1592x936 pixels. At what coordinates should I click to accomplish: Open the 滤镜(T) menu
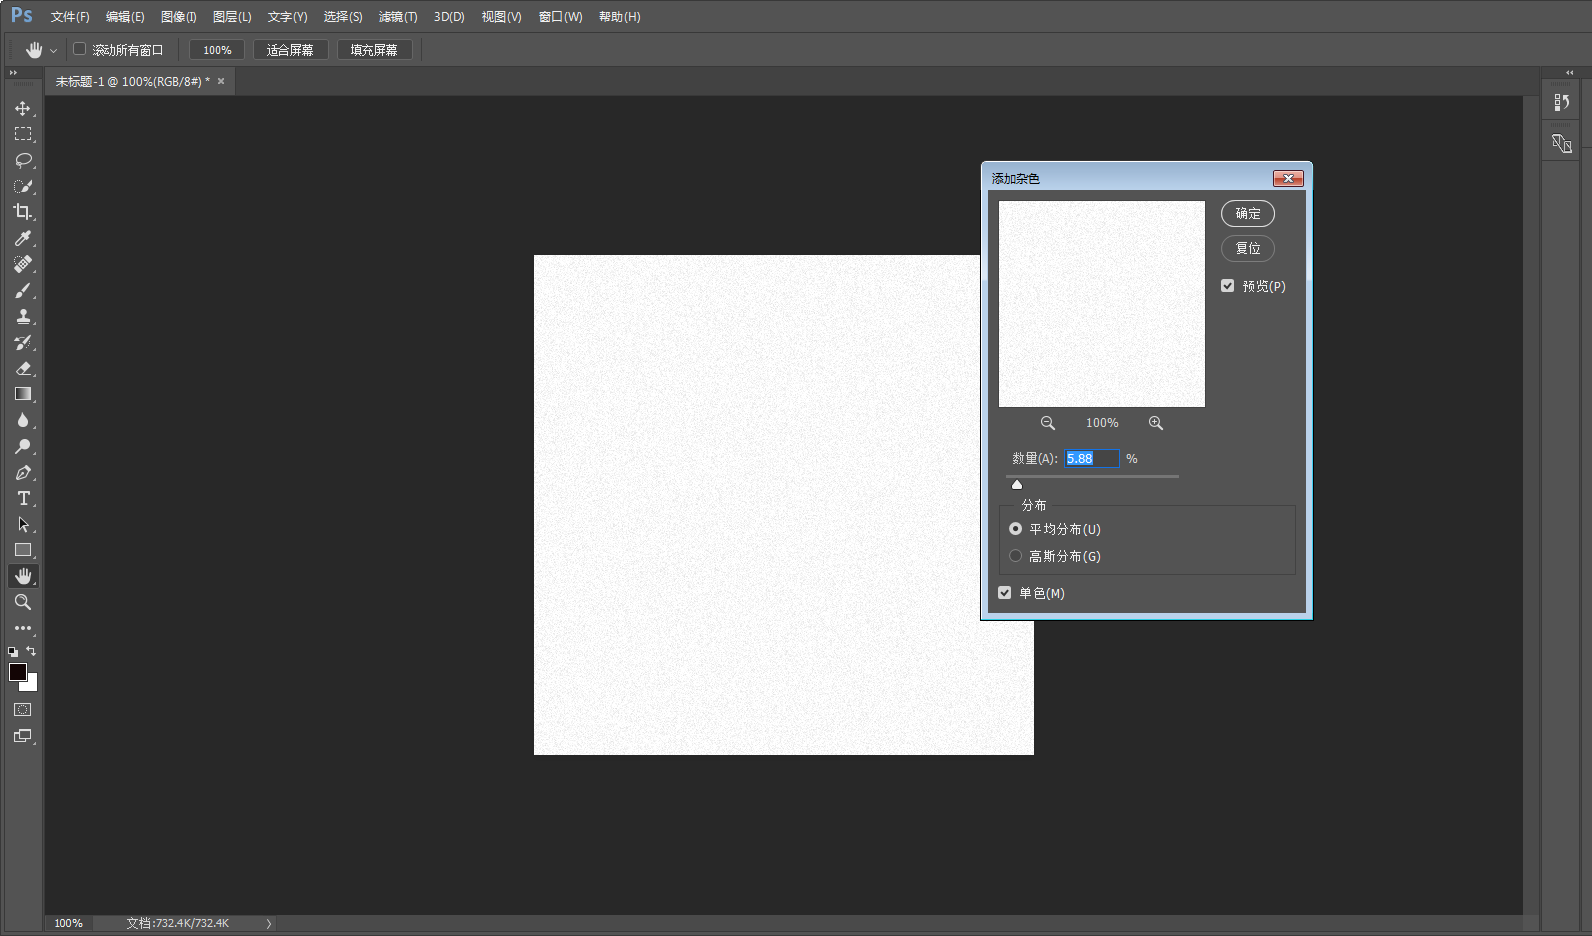click(398, 17)
